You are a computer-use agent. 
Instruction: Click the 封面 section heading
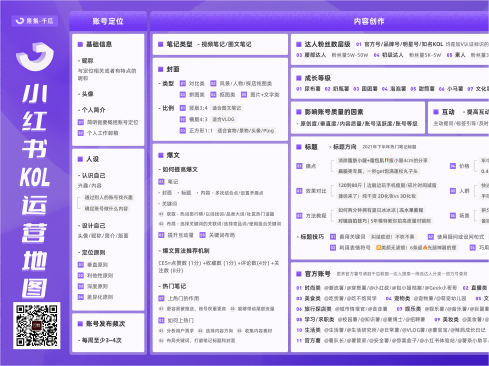(173, 69)
